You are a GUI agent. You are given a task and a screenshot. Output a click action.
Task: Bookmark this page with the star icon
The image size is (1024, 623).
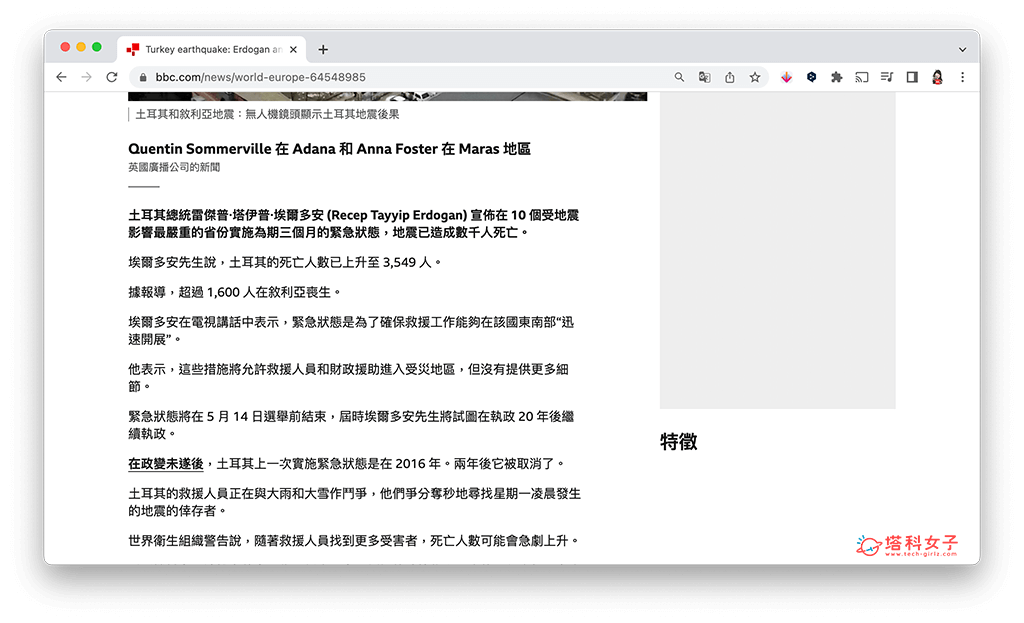point(755,77)
